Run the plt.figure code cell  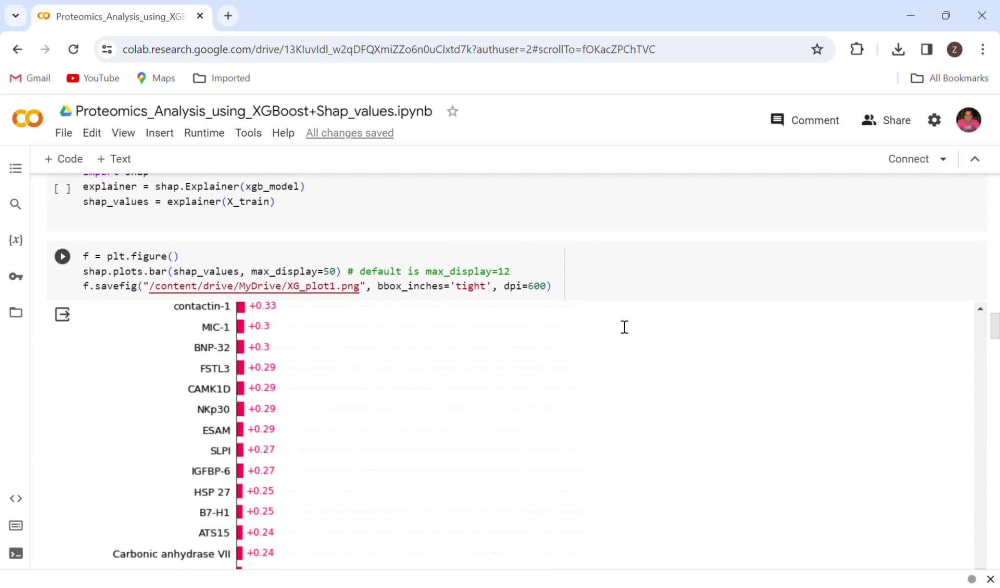[62, 256]
